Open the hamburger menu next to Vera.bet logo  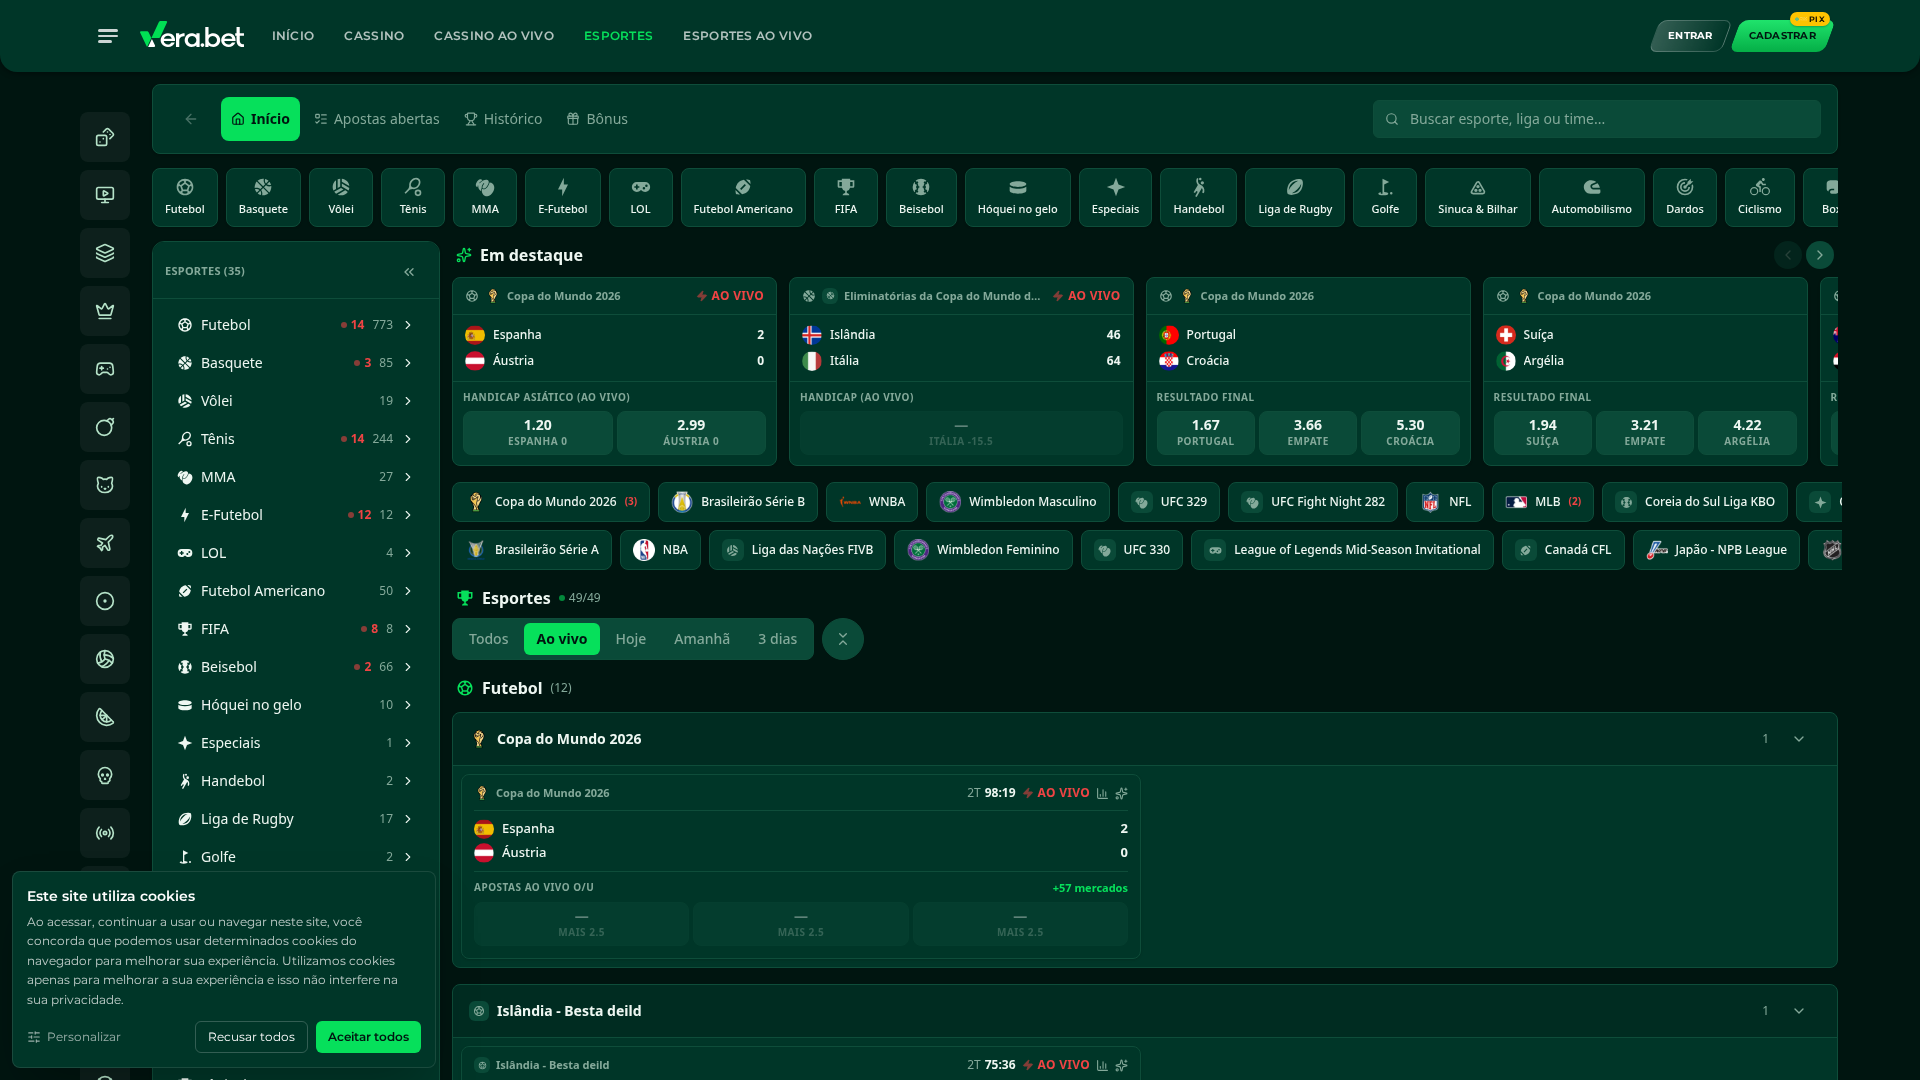pyautogui.click(x=108, y=36)
